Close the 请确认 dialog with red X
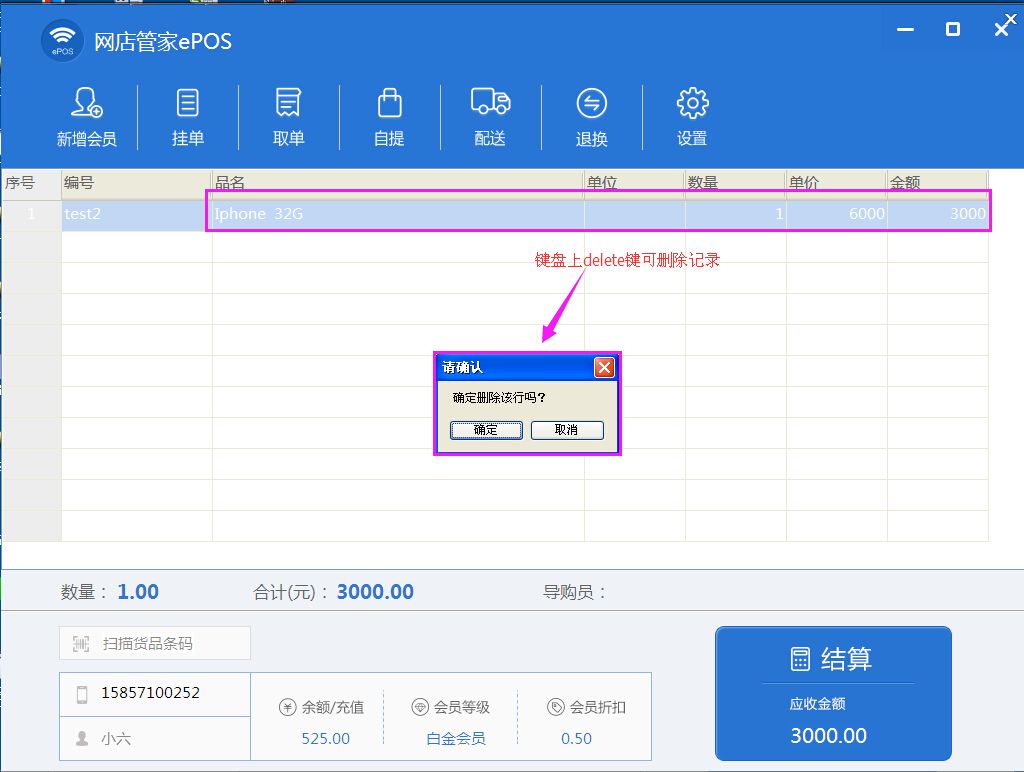Image resolution: width=1024 pixels, height=772 pixels. (604, 367)
